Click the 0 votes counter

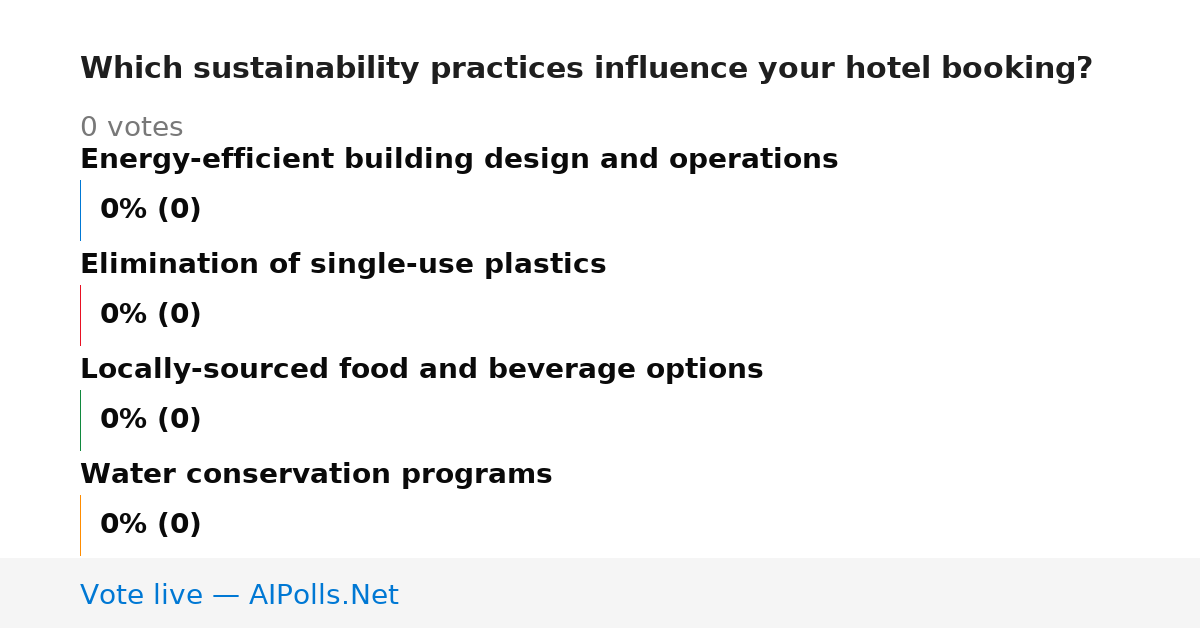[x=131, y=128]
